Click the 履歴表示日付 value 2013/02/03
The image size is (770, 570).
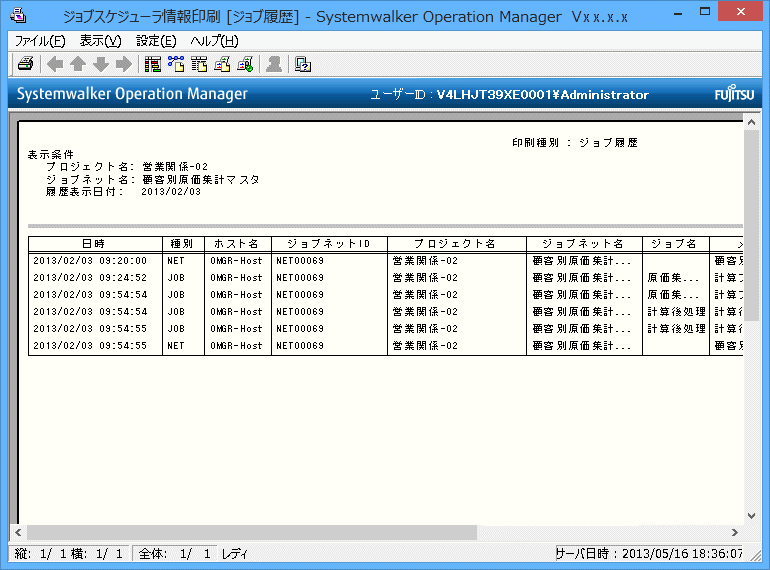coord(171,192)
